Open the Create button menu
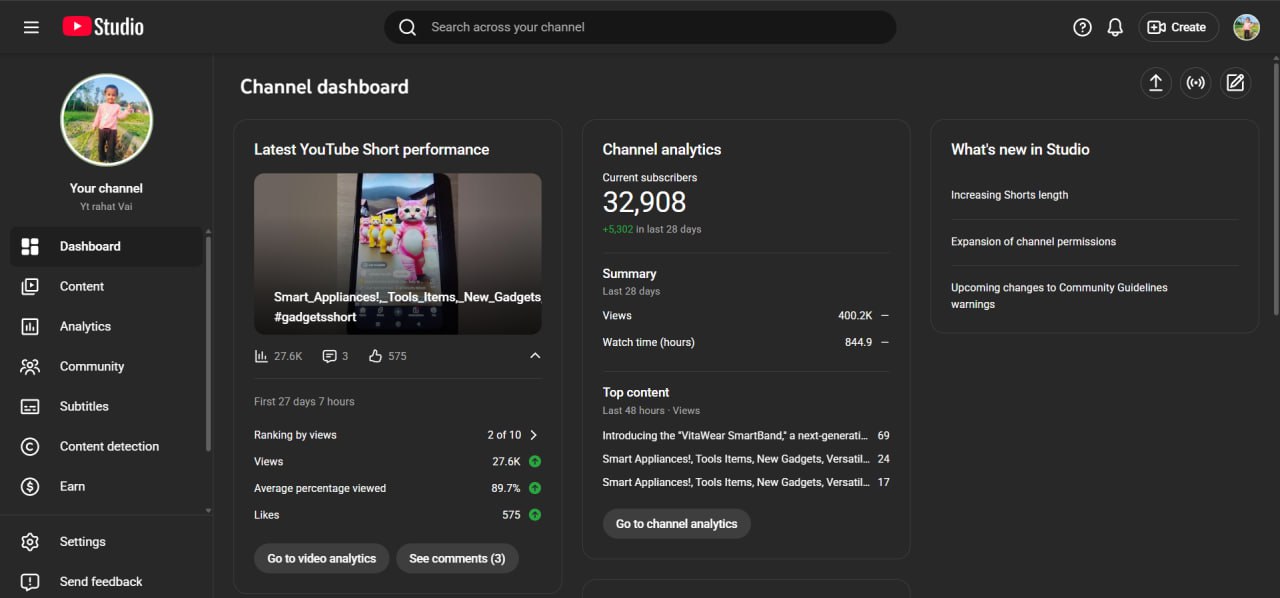The height and width of the screenshot is (598, 1280). click(1178, 27)
